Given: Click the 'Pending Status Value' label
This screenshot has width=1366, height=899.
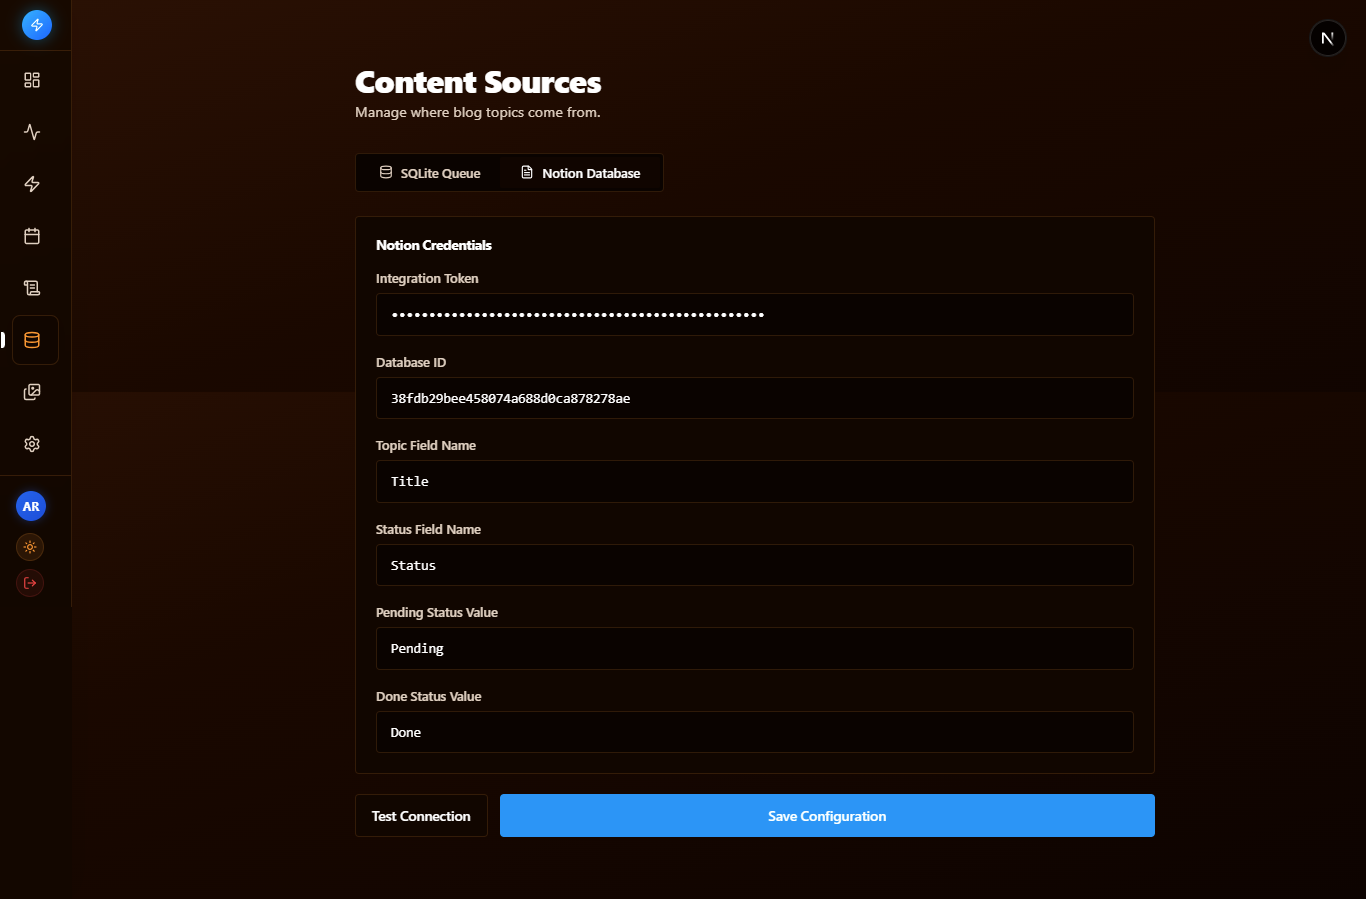Looking at the screenshot, I should point(437,612).
